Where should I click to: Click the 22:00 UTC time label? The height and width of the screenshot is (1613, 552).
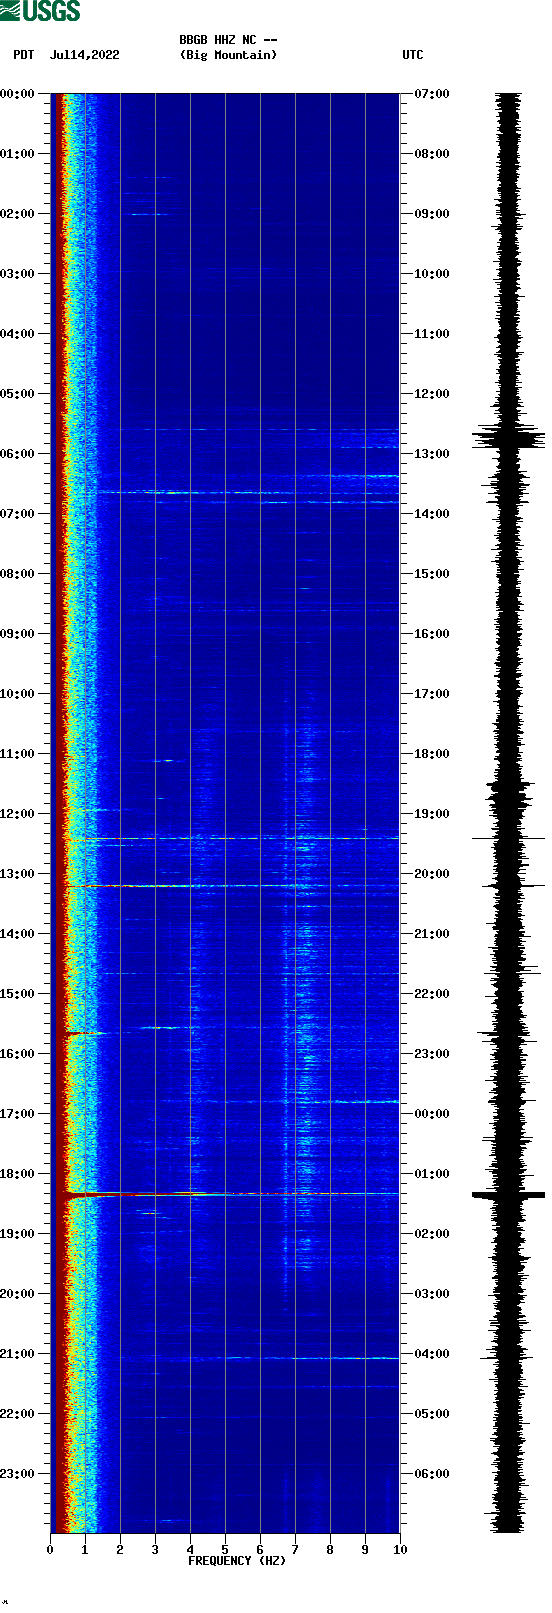point(432,994)
